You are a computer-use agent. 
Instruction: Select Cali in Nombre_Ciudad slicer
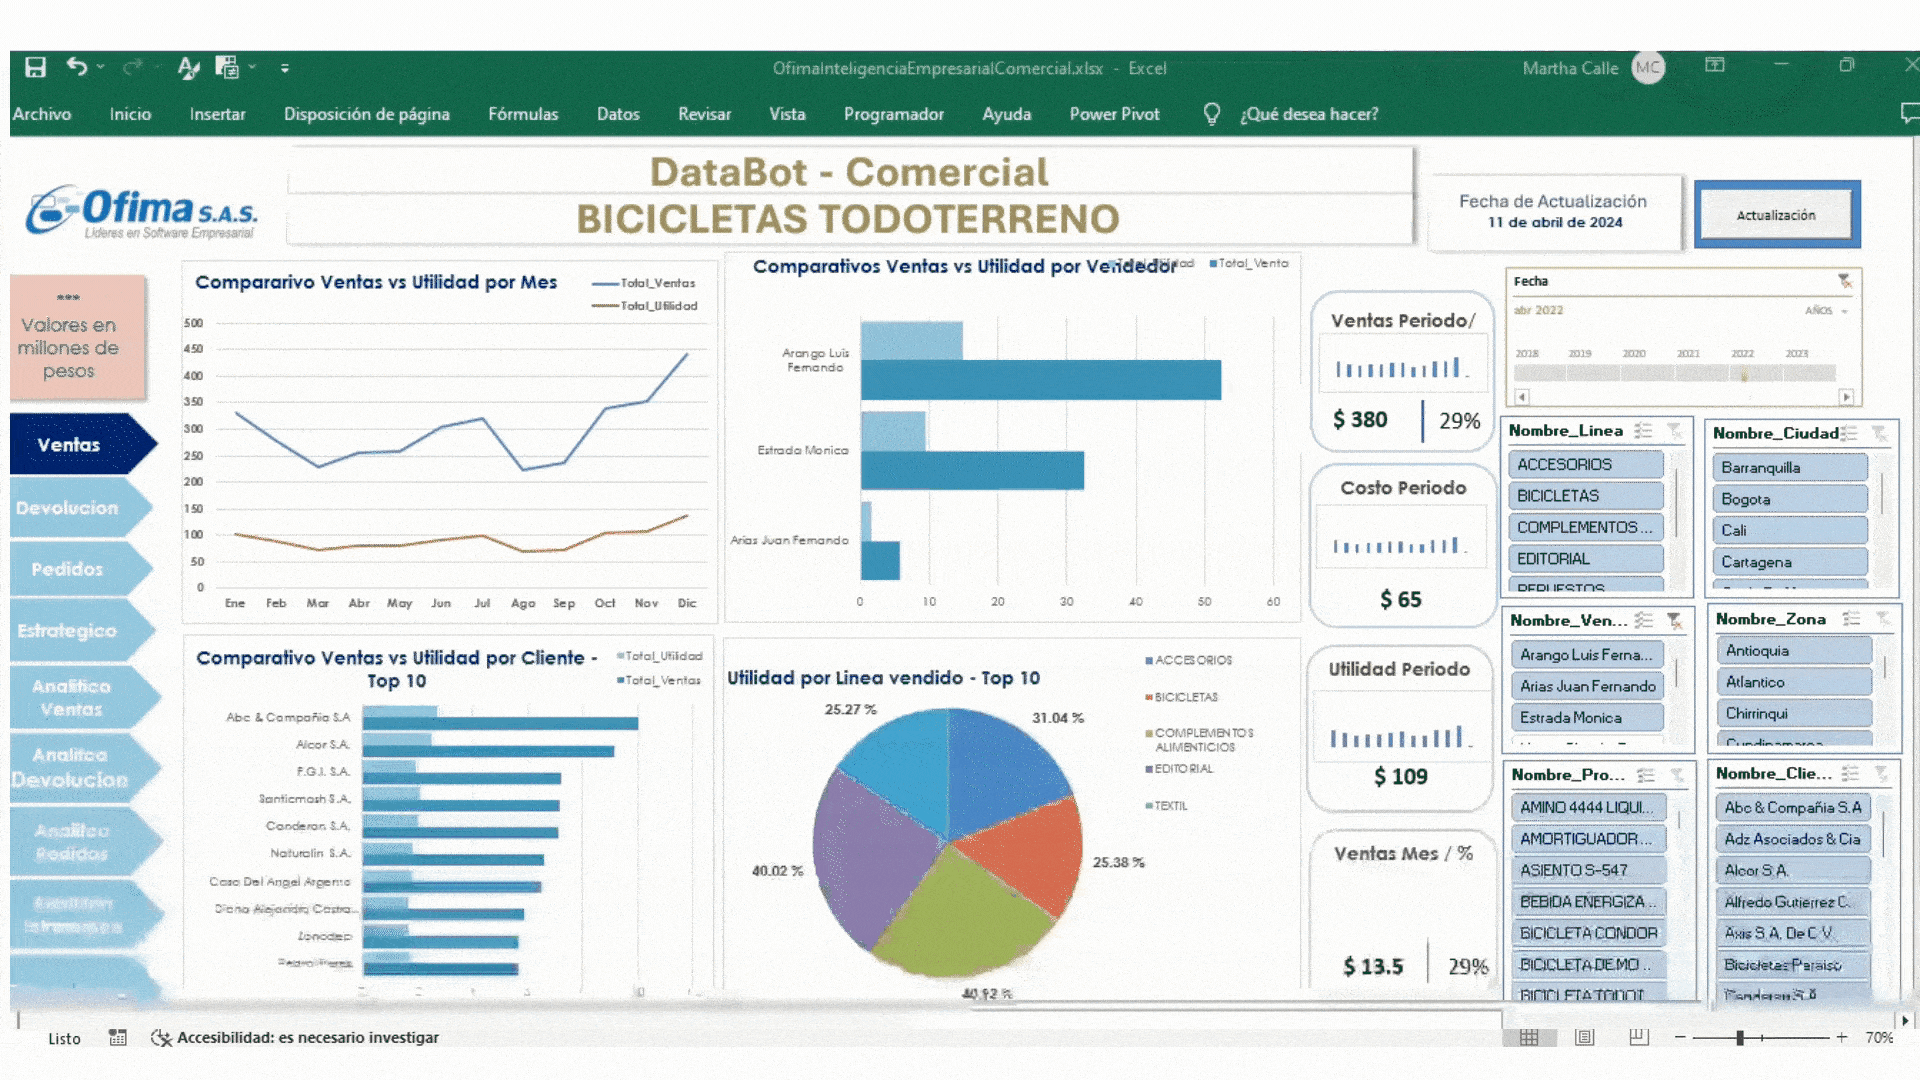[1790, 530]
